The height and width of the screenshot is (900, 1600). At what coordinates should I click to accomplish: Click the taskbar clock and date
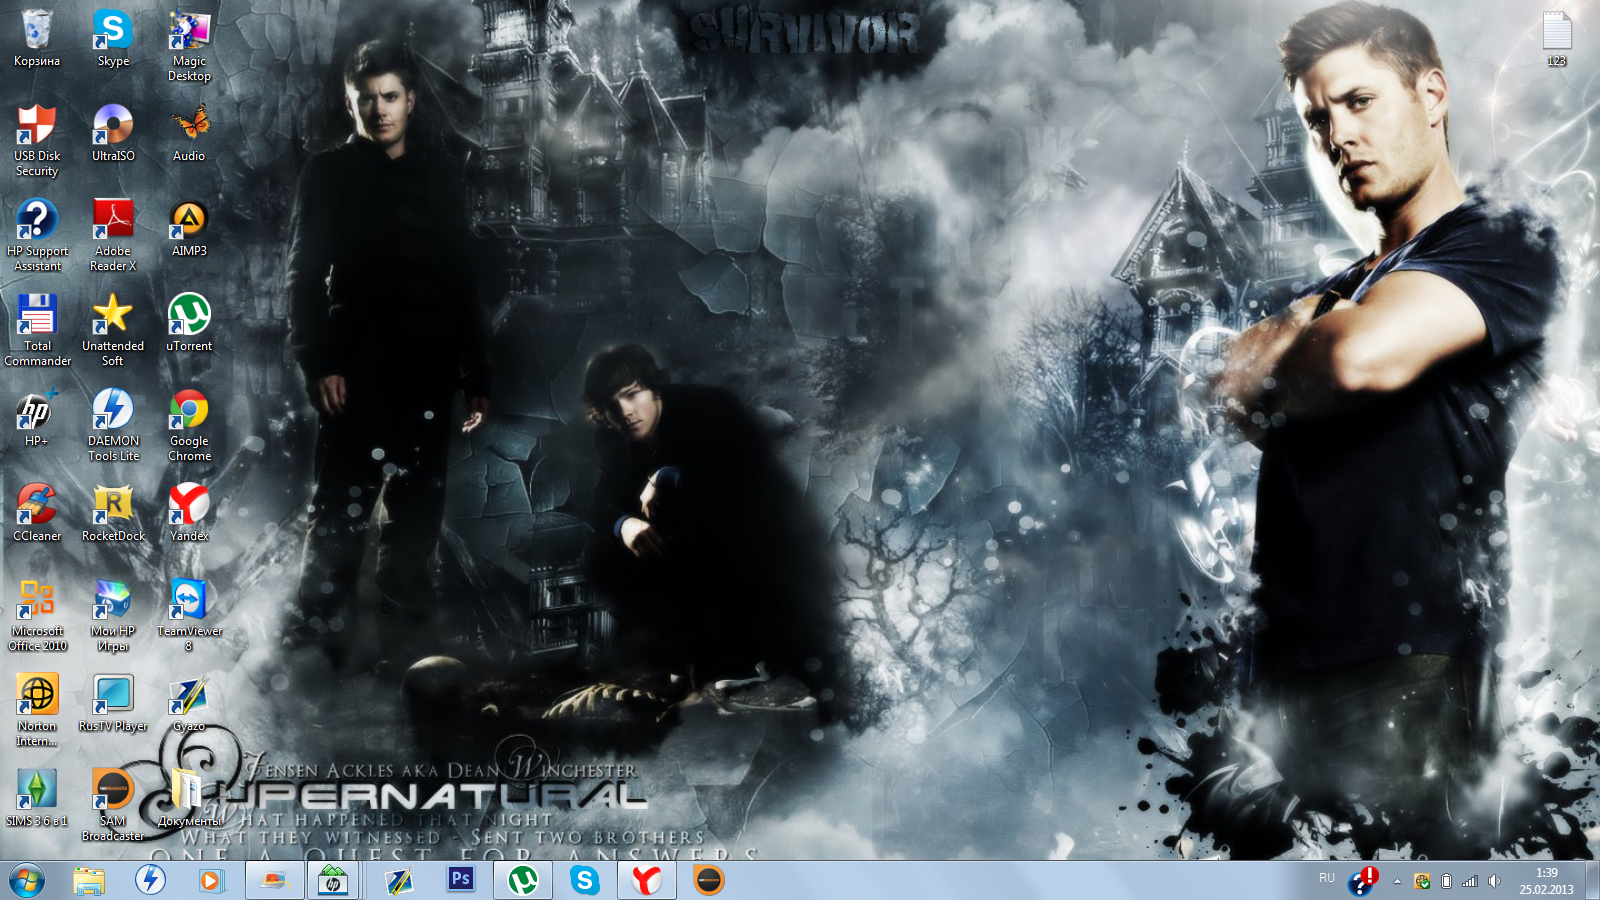coord(1546,881)
